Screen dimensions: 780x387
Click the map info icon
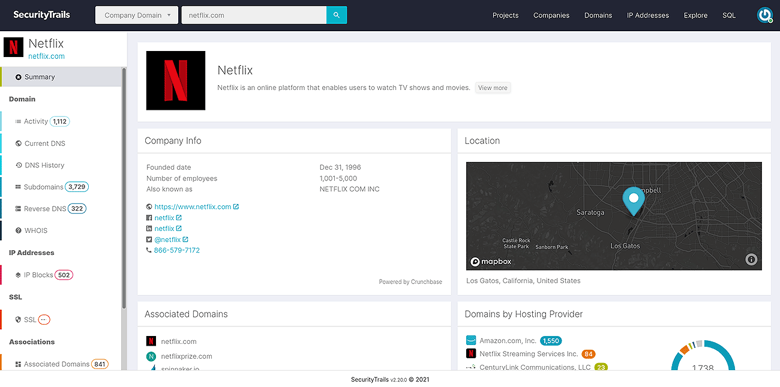[751, 259]
